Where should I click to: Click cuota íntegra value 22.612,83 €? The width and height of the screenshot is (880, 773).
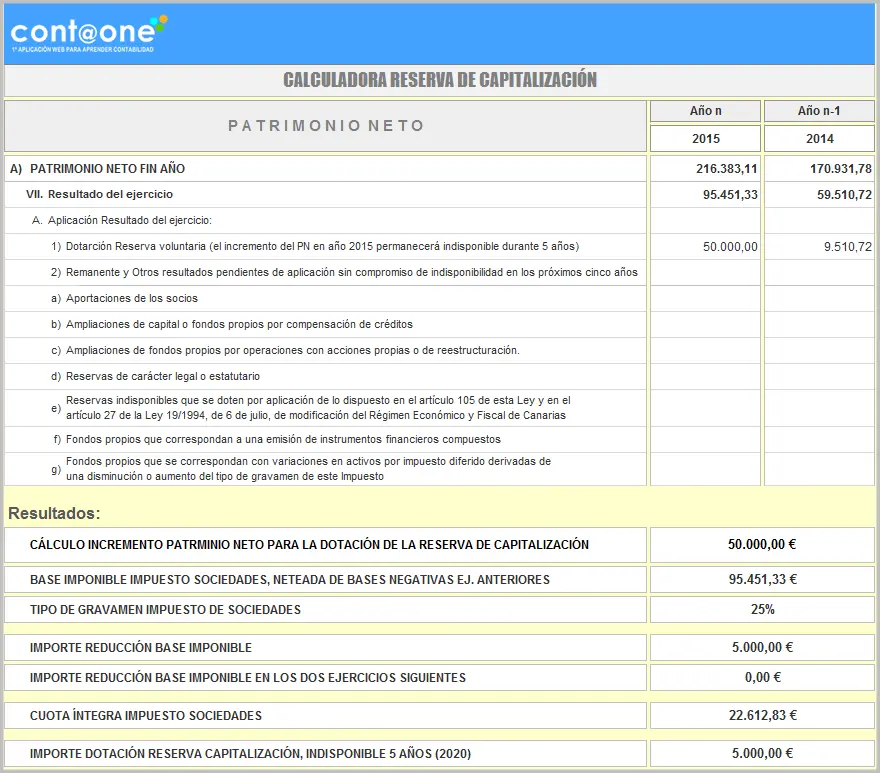pyautogui.click(x=762, y=716)
